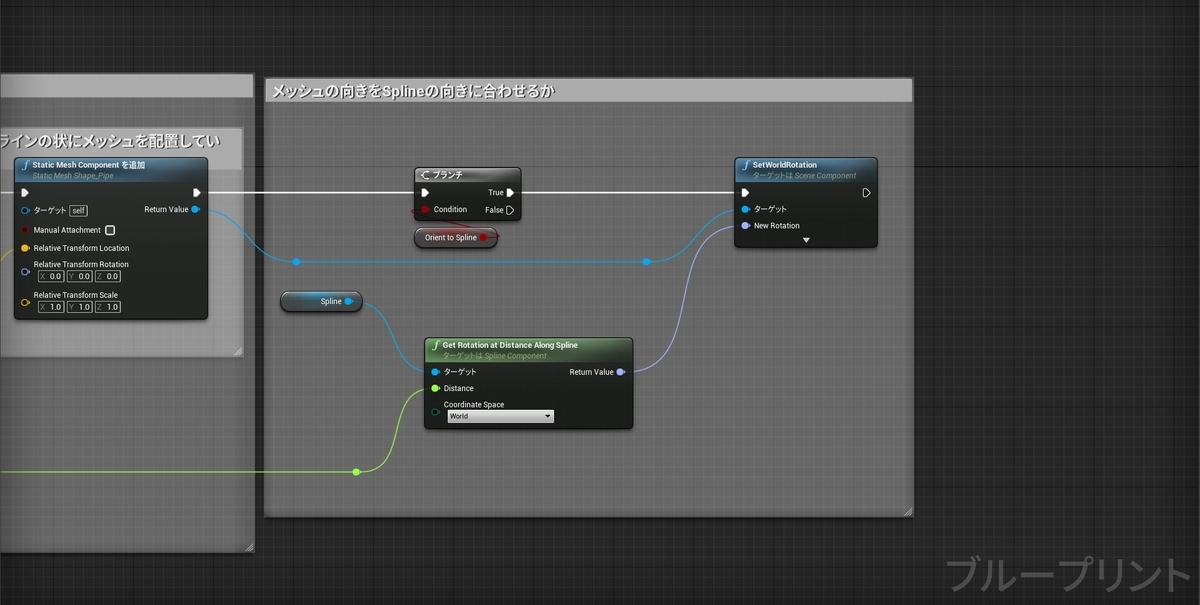This screenshot has height=605, width=1200.
Task: Click the Orient to Spline variable output pin
Action: pos(485,238)
